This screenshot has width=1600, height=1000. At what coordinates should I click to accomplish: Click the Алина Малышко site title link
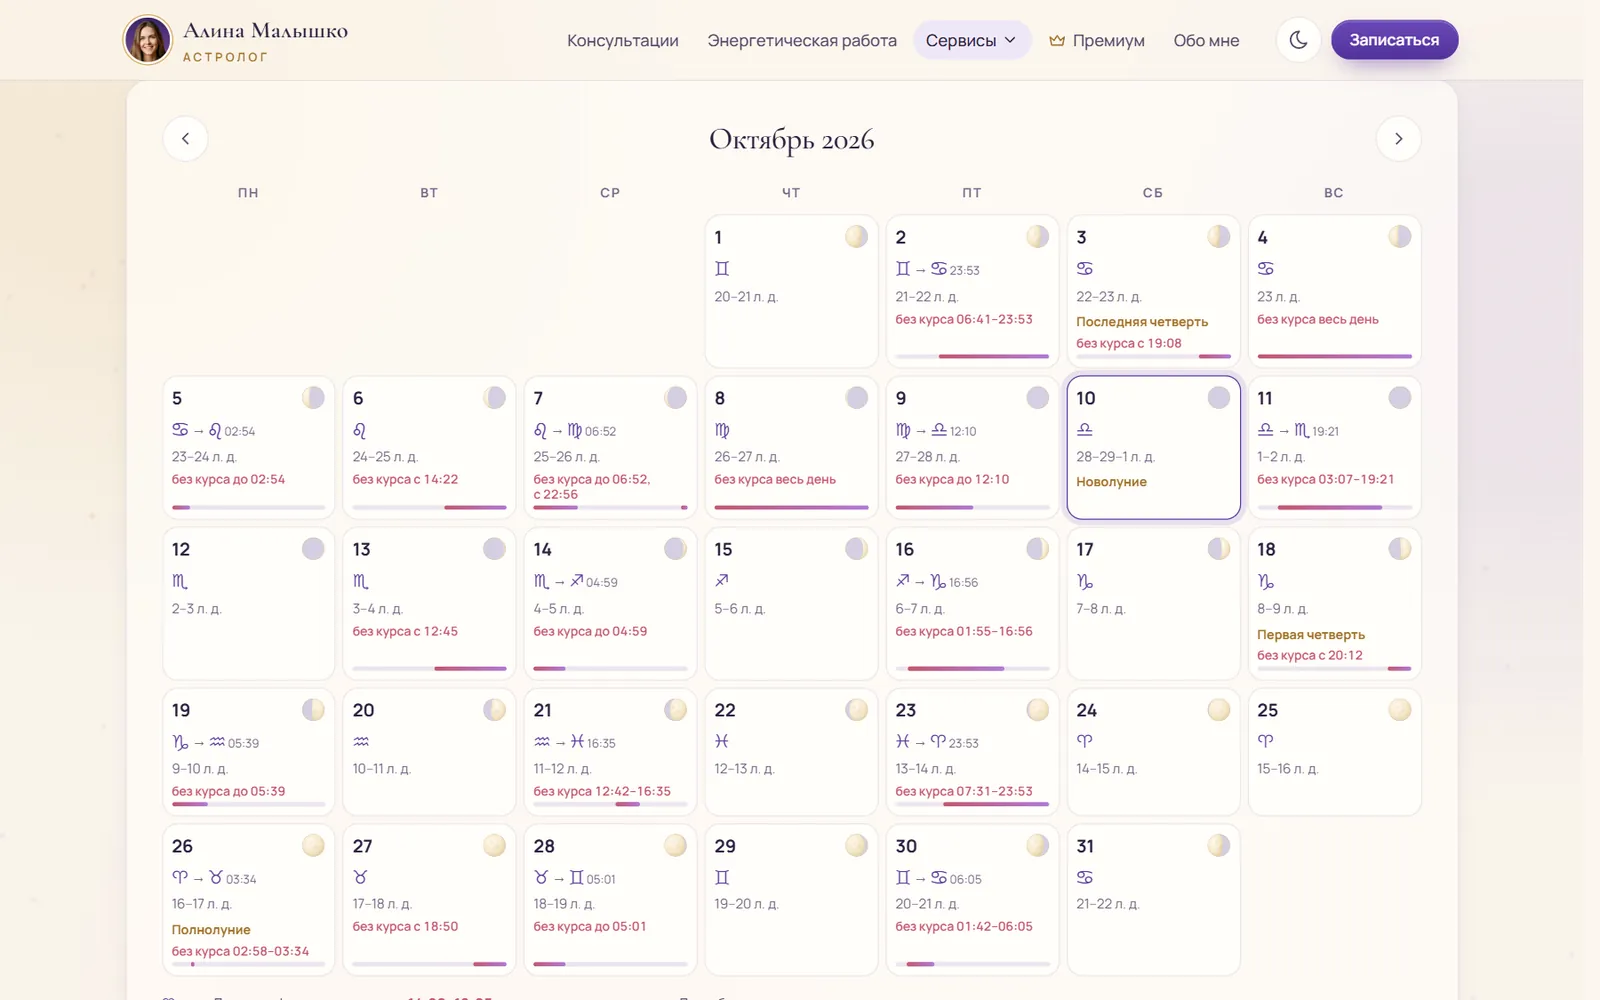265,31
